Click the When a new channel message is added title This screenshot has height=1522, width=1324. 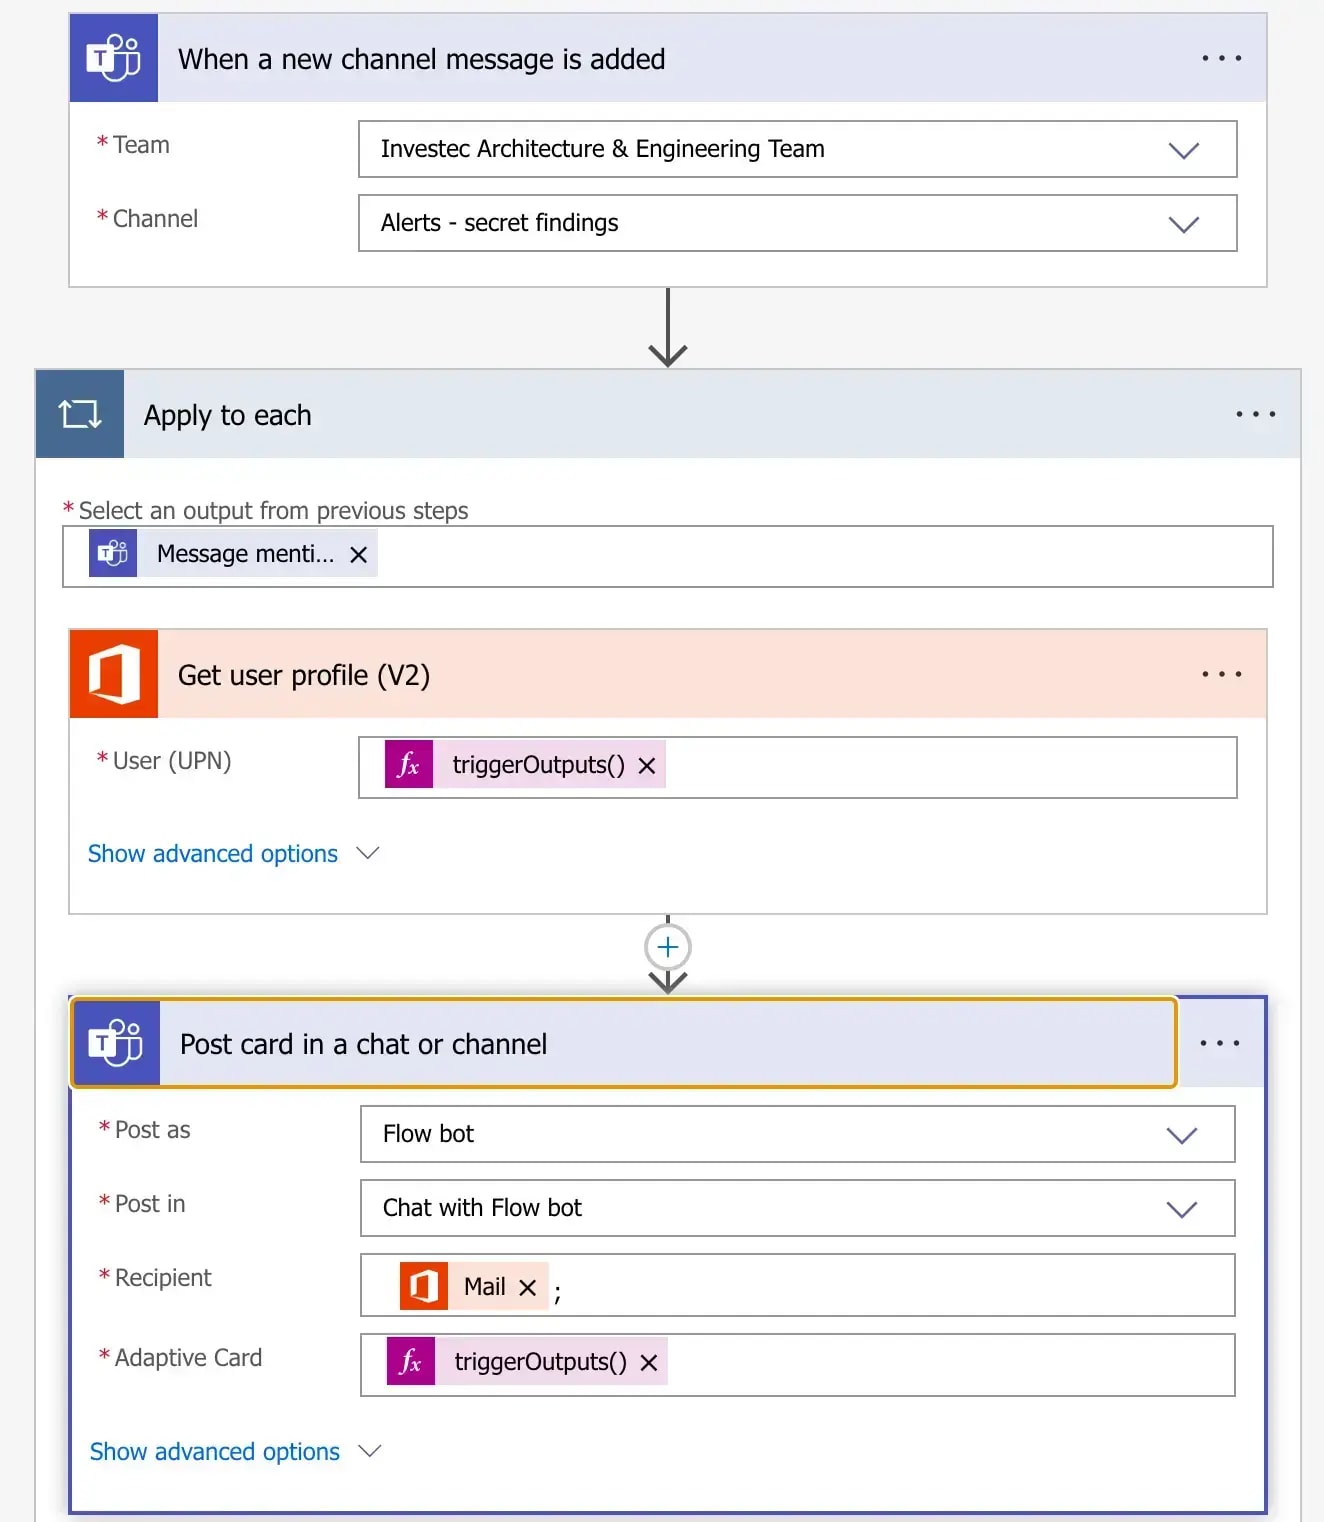(421, 60)
